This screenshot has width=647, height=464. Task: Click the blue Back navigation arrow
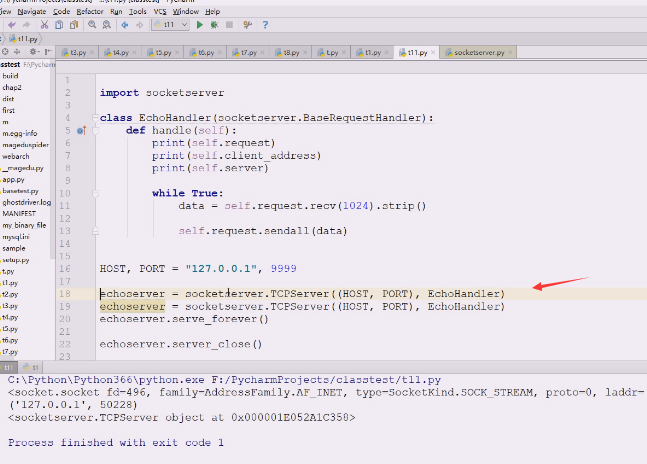[x=125, y=25]
